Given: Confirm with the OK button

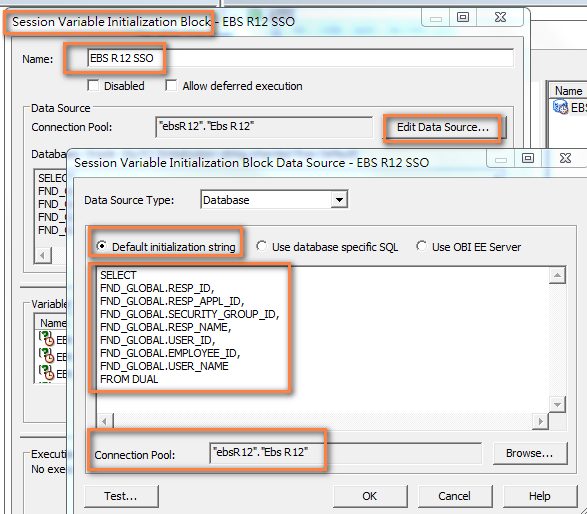Looking at the screenshot, I should [x=370, y=496].
